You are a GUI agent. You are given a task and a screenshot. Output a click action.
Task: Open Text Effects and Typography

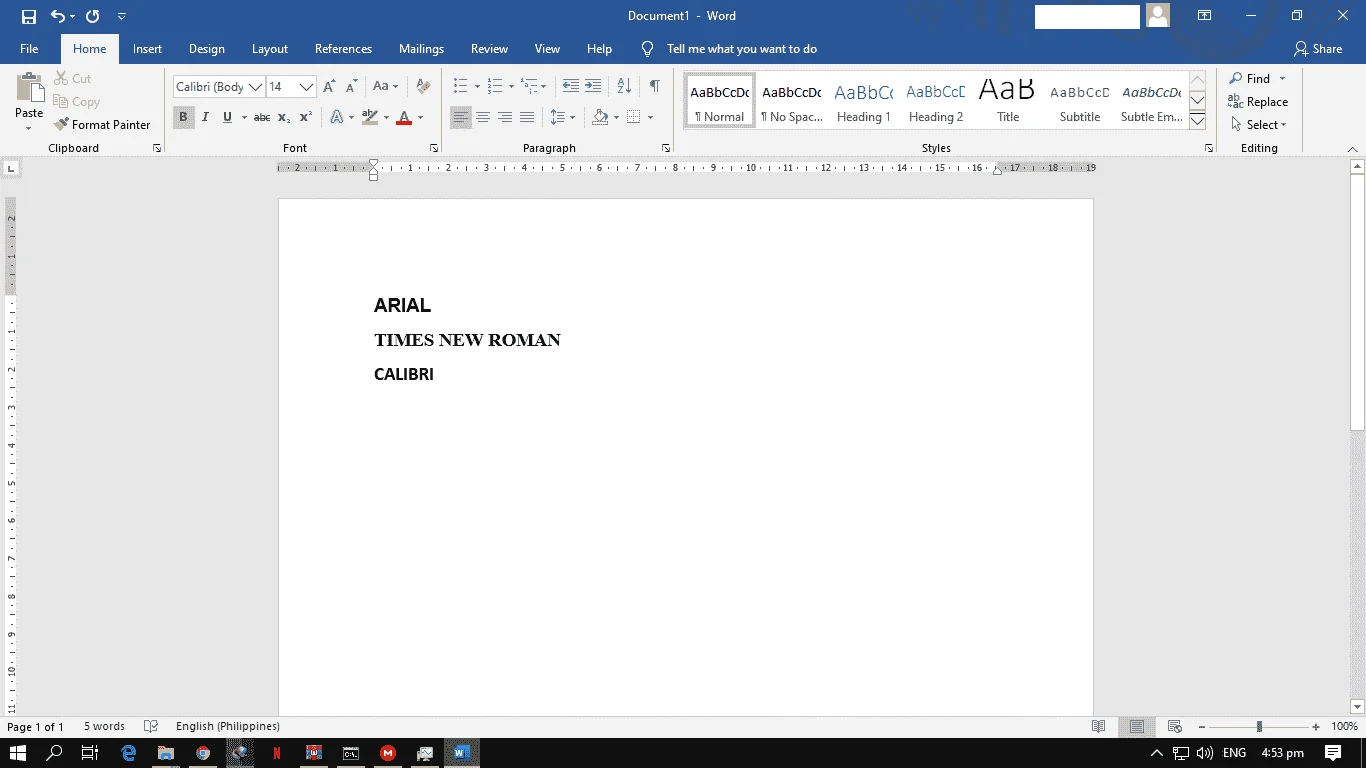(x=337, y=117)
